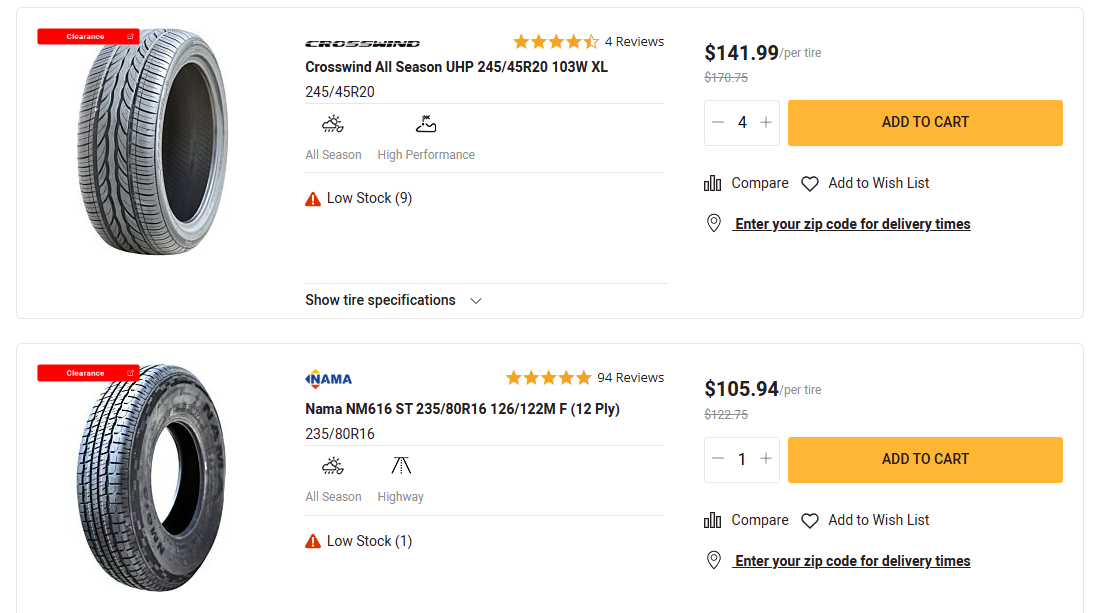Increase the Crosswind tire quantity with plus
Screen dimensions: 1097x613
[766, 122]
